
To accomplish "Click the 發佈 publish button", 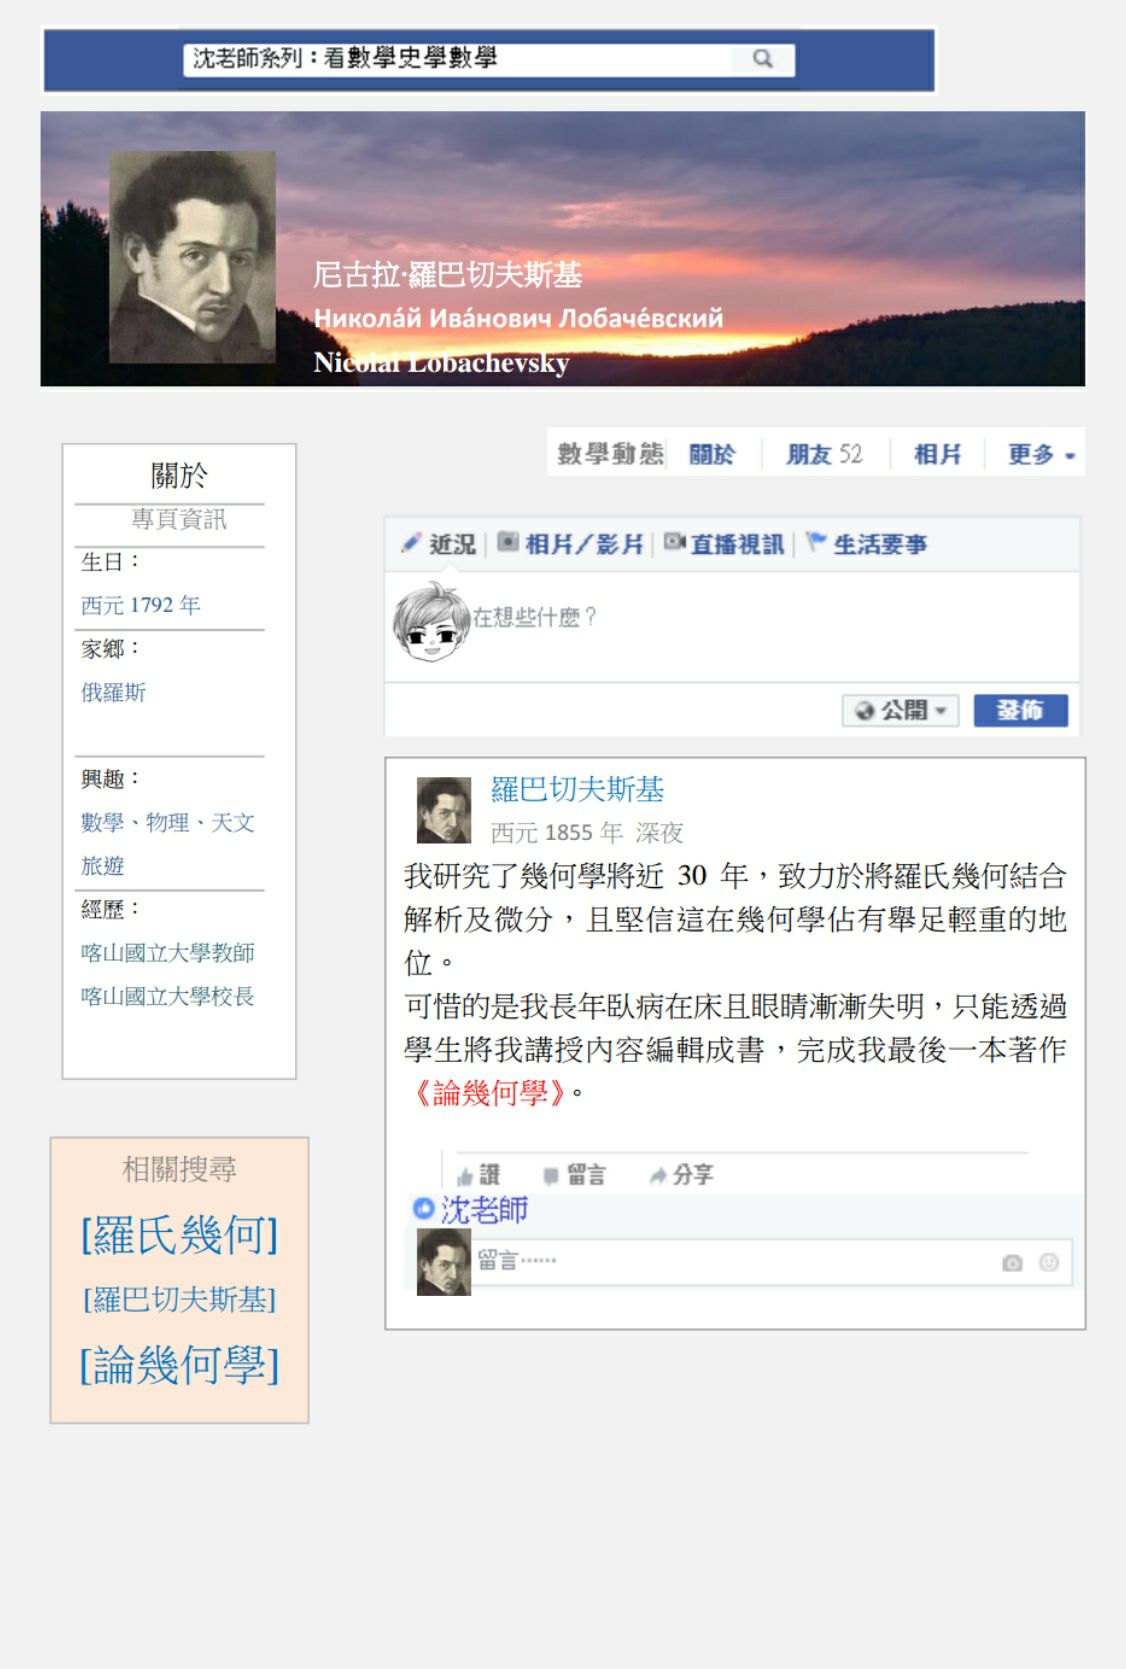I will point(1021,710).
